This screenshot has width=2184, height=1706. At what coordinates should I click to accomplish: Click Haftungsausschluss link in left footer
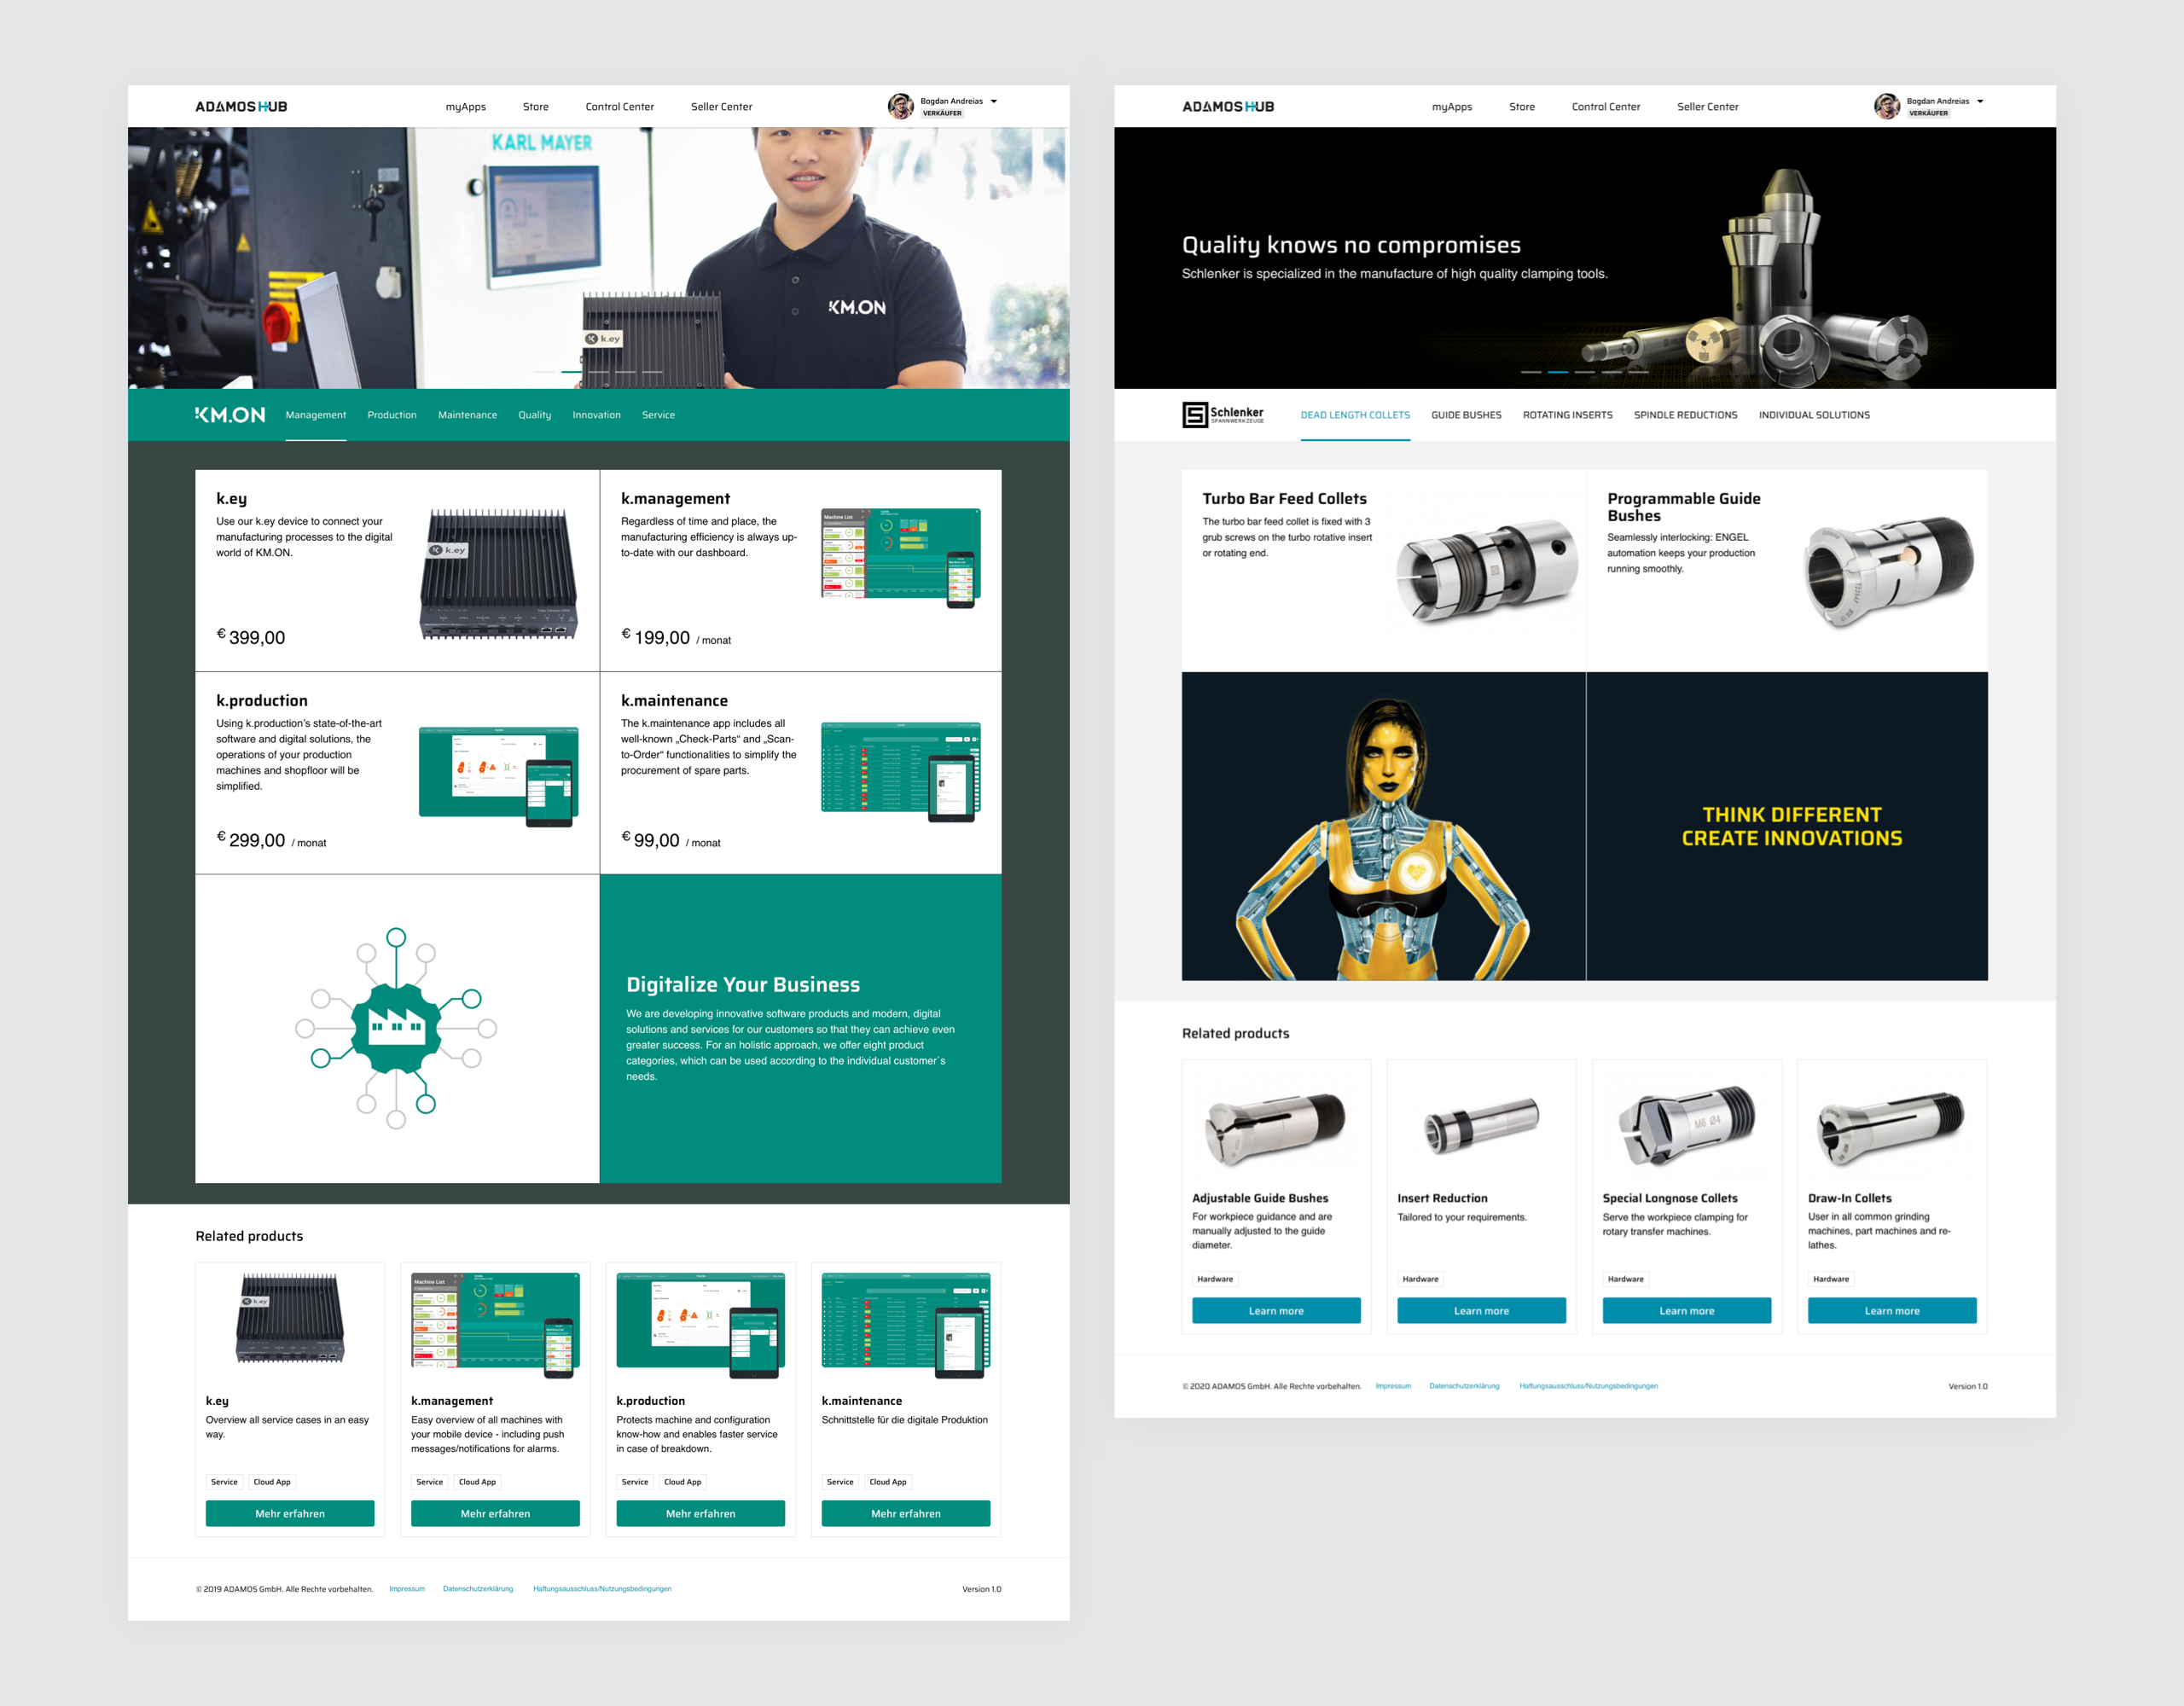pyautogui.click(x=602, y=1588)
